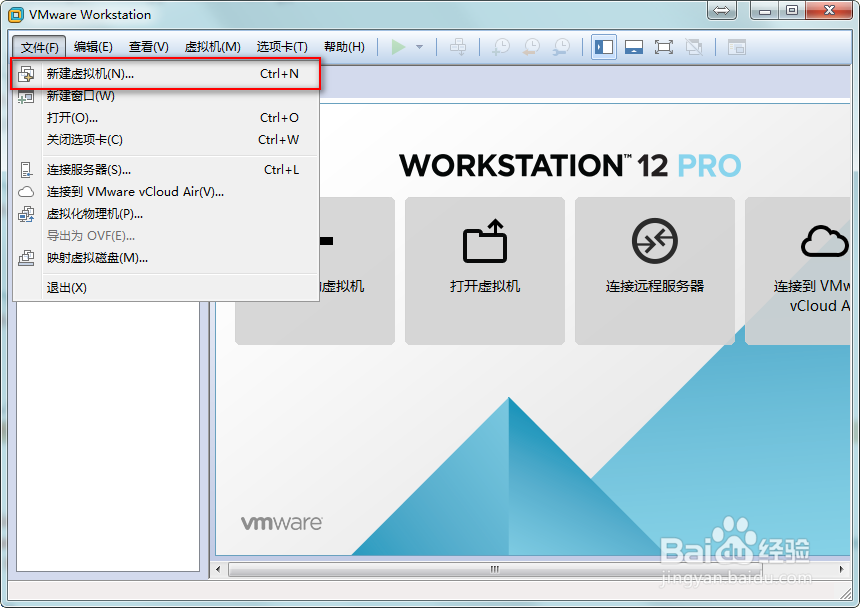Toggle the thumbnail bar view icon
The image size is (860, 608).
[634, 47]
